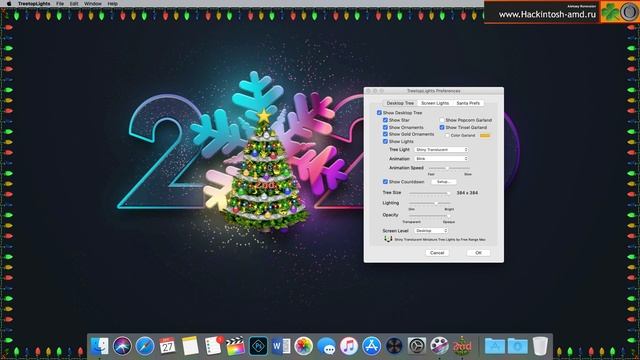Image resolution: width=640 pixels, height=360 pixels.
Task: Launch iTunes from the Dock
Action: [349, 346]
